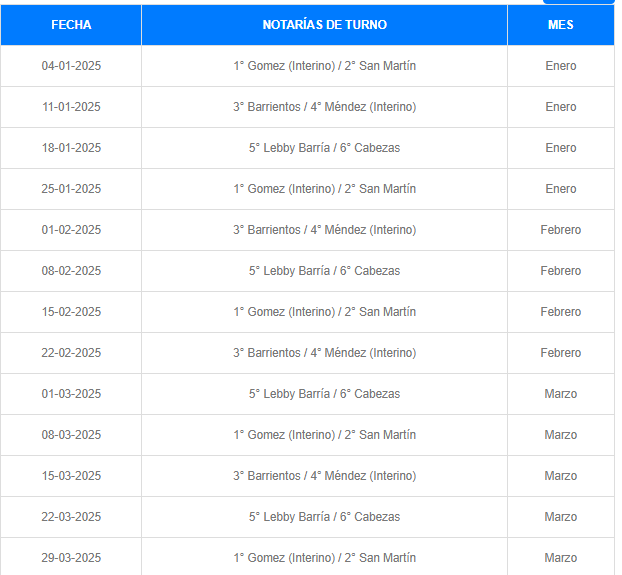Choose the 22-03-2025 date cell

coord(71,517)
